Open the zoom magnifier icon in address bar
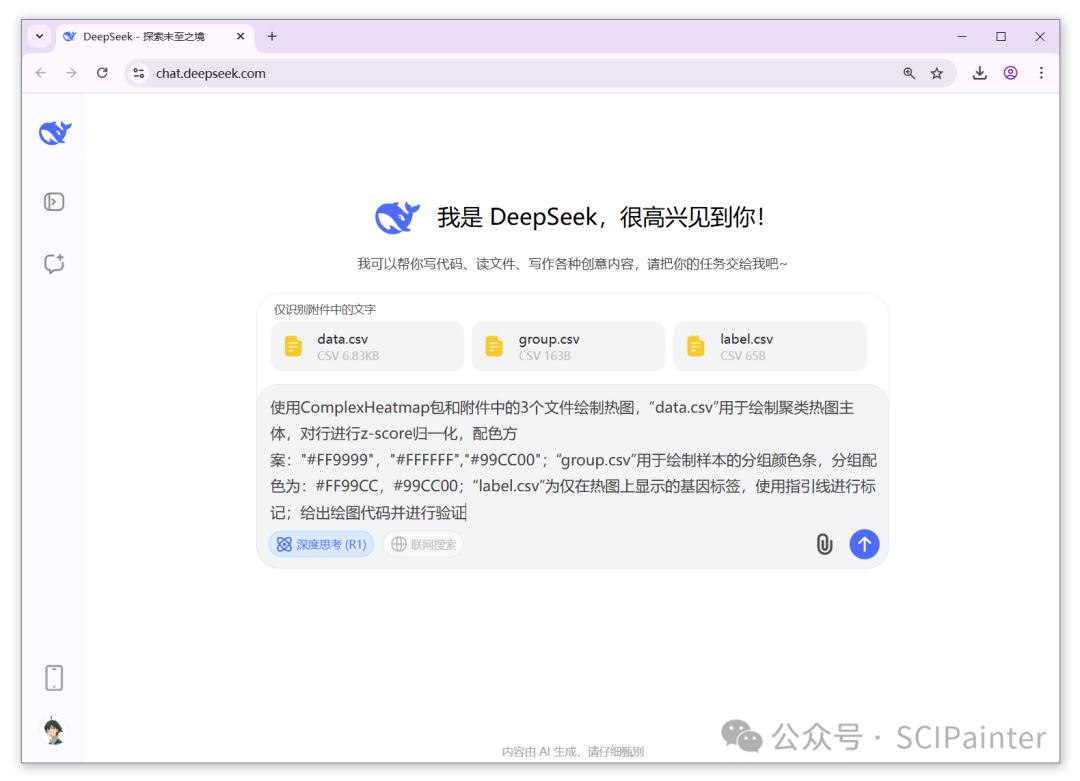 coord(909,73)
